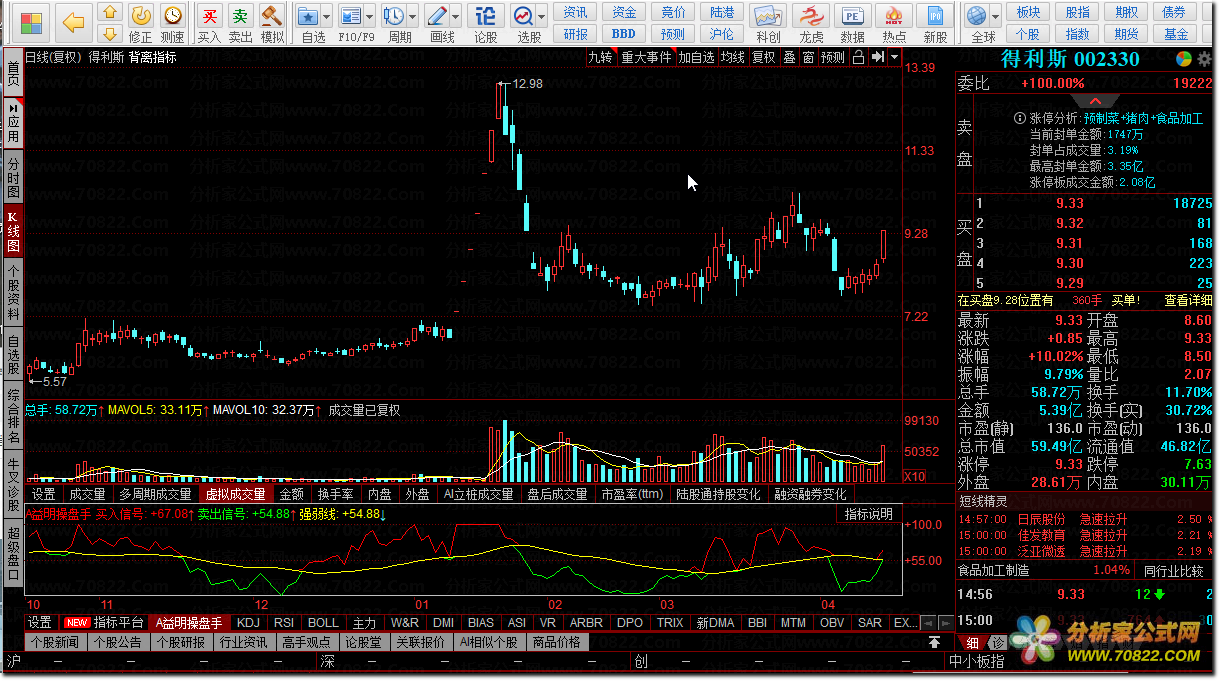This screenshot has width=1221, height=681.
Task: Click the upload arrow icon near news tabs
Action: [x=934, y=642]
